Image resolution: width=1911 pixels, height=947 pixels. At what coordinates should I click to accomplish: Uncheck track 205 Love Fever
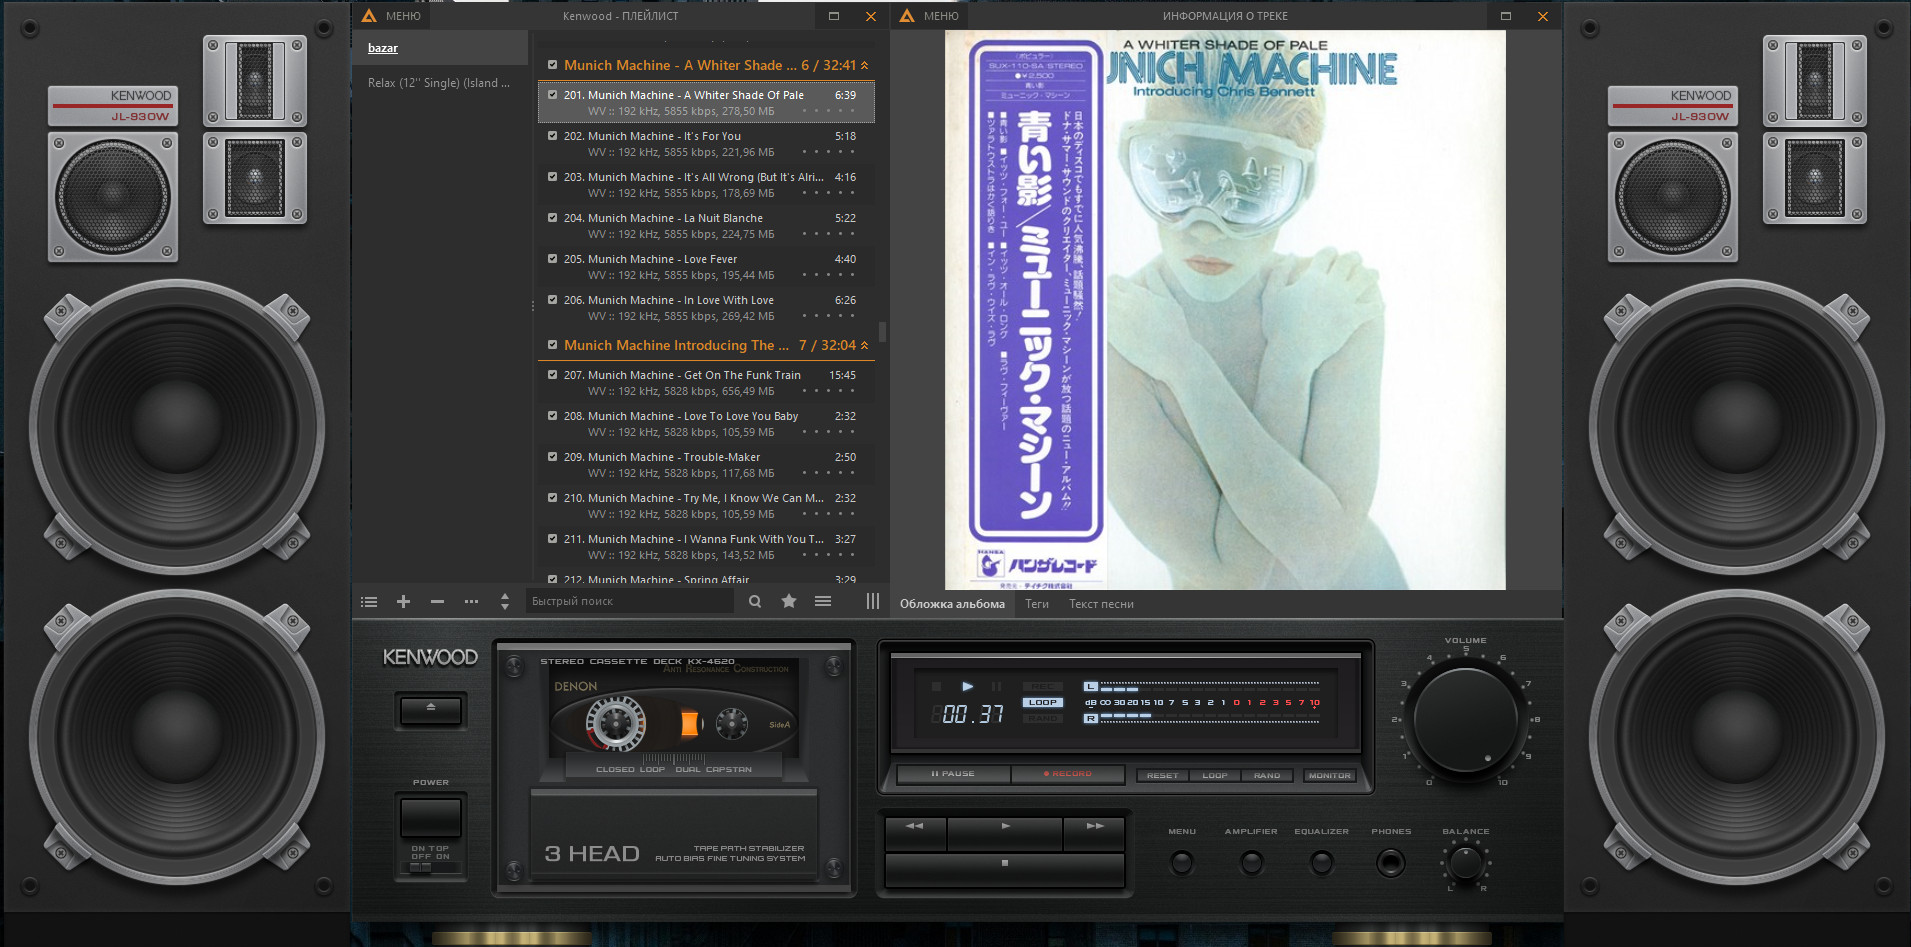click(552, 259)
